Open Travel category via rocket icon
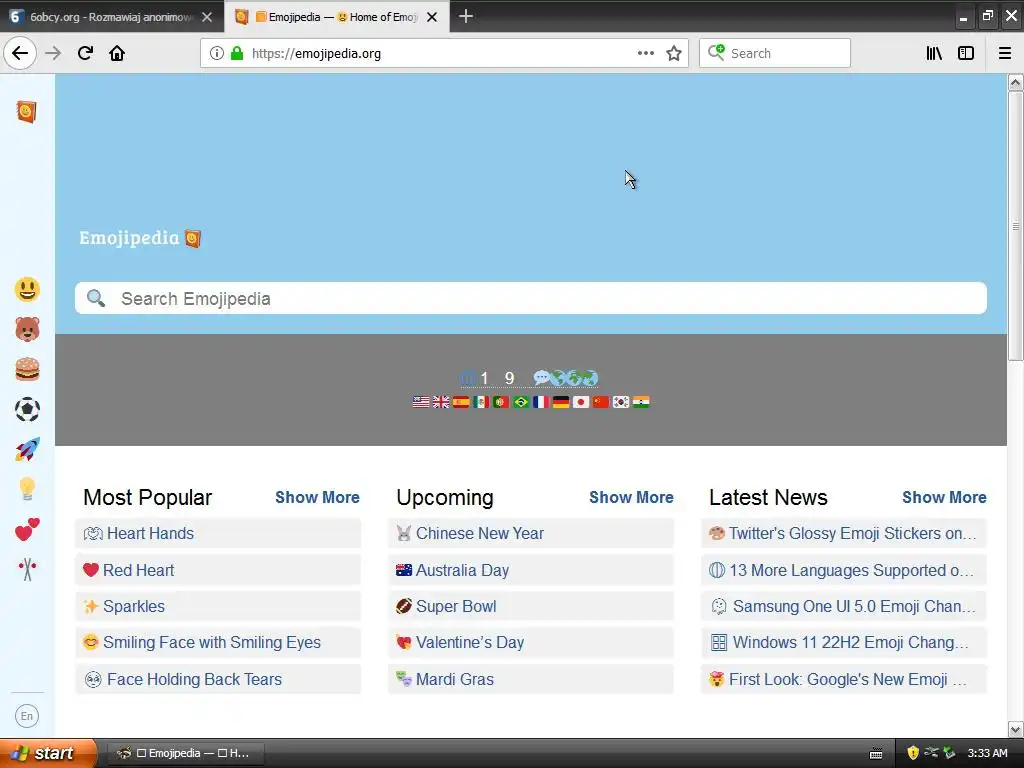 coord(27,449)
